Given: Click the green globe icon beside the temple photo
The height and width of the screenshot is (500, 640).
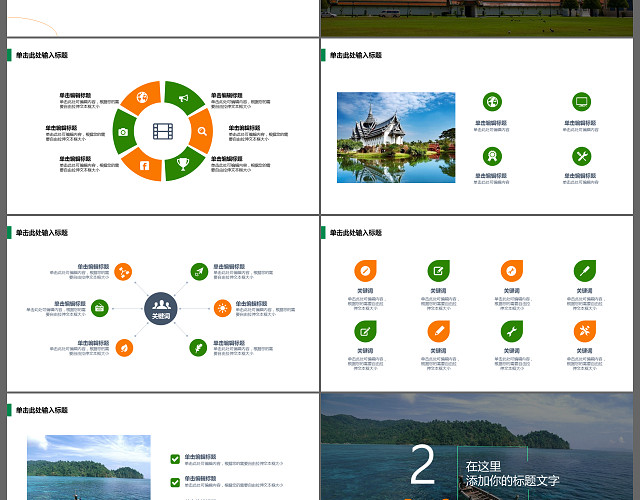Looking at the screenshot, I should pos(492,102).
